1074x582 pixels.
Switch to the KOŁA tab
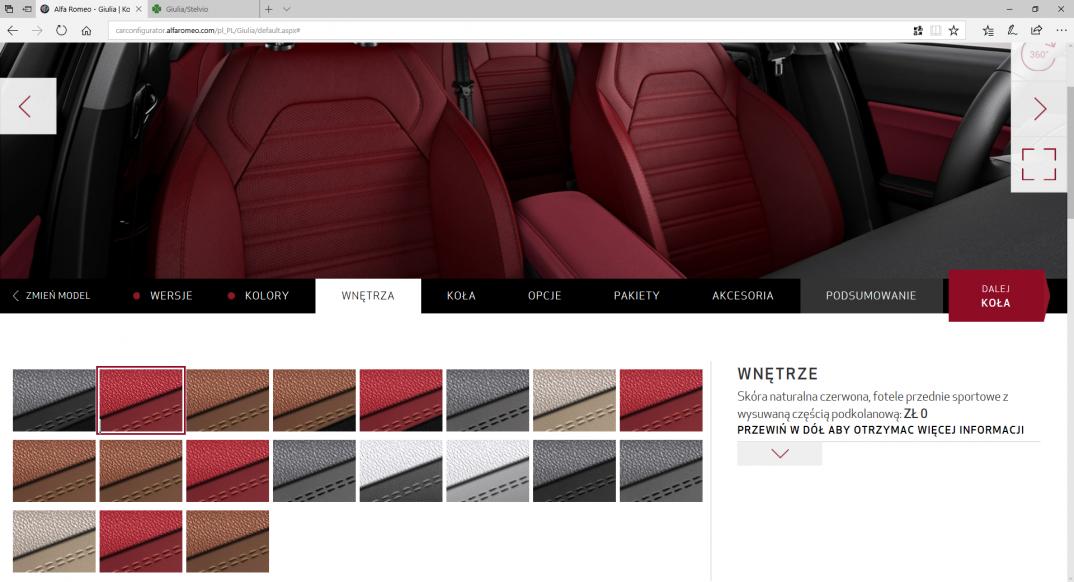(461, 296)
